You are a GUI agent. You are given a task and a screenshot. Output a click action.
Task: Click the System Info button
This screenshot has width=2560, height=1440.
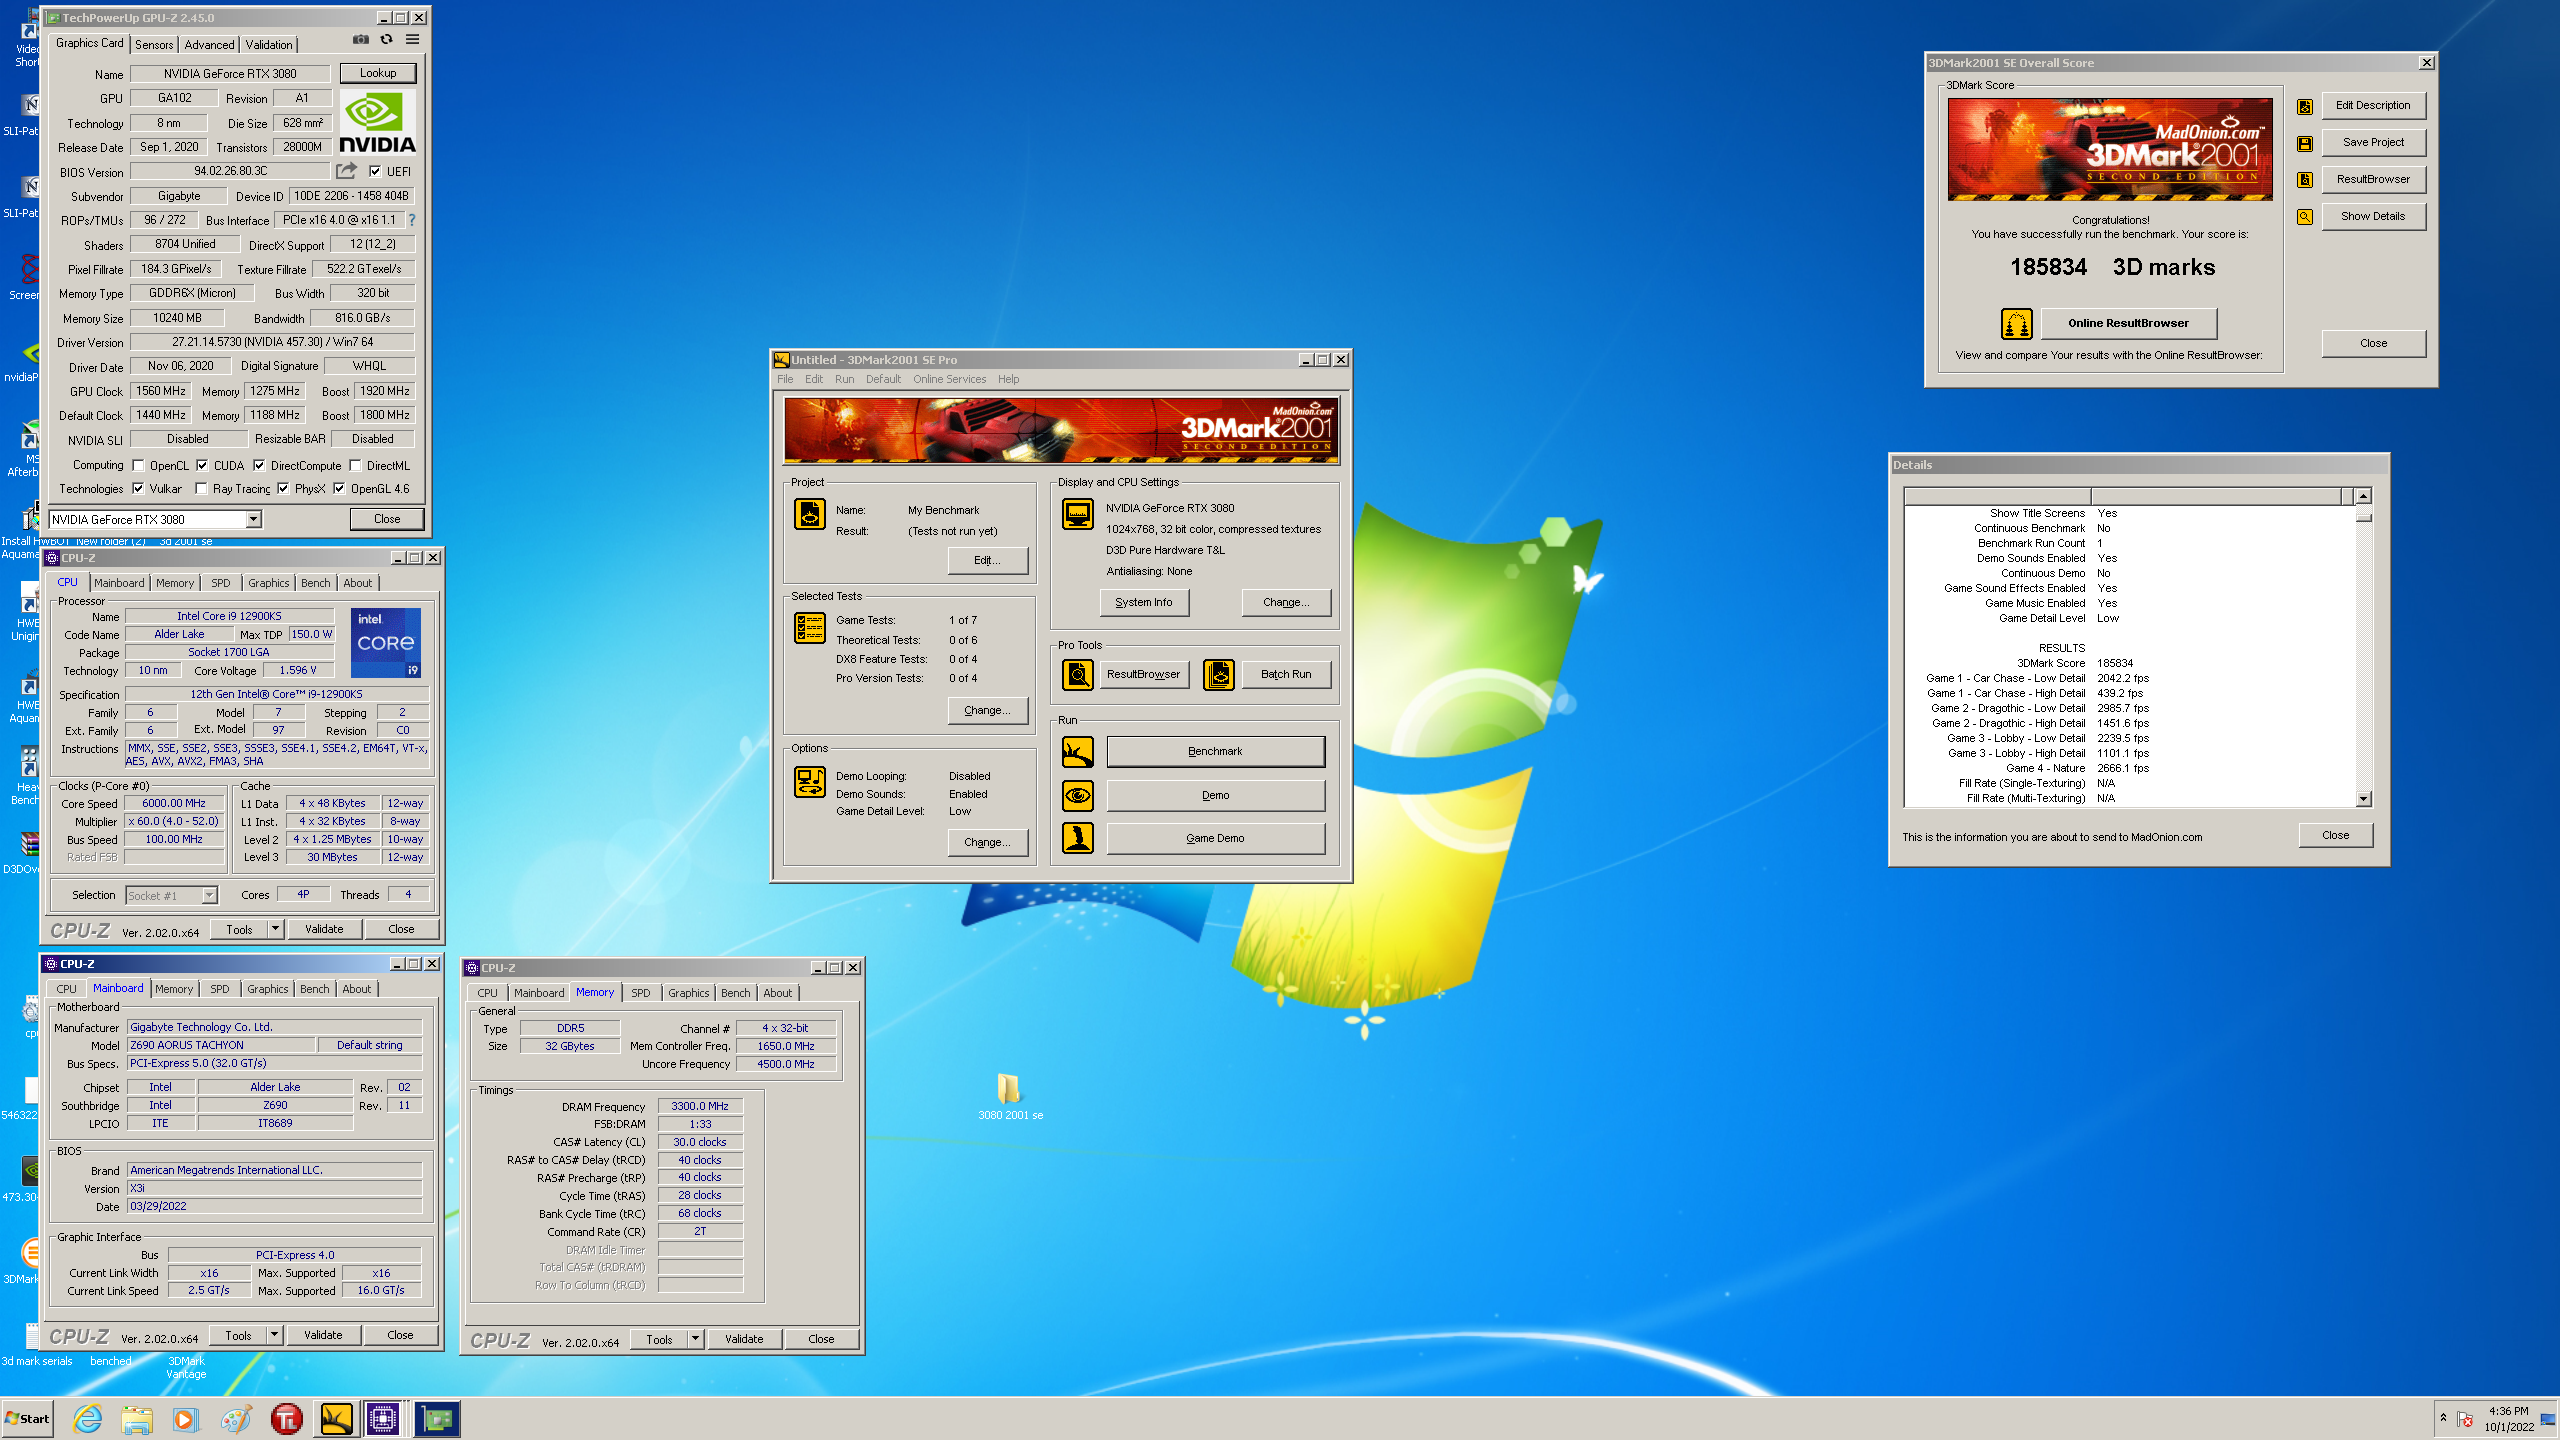click(x=1144, y=602)
